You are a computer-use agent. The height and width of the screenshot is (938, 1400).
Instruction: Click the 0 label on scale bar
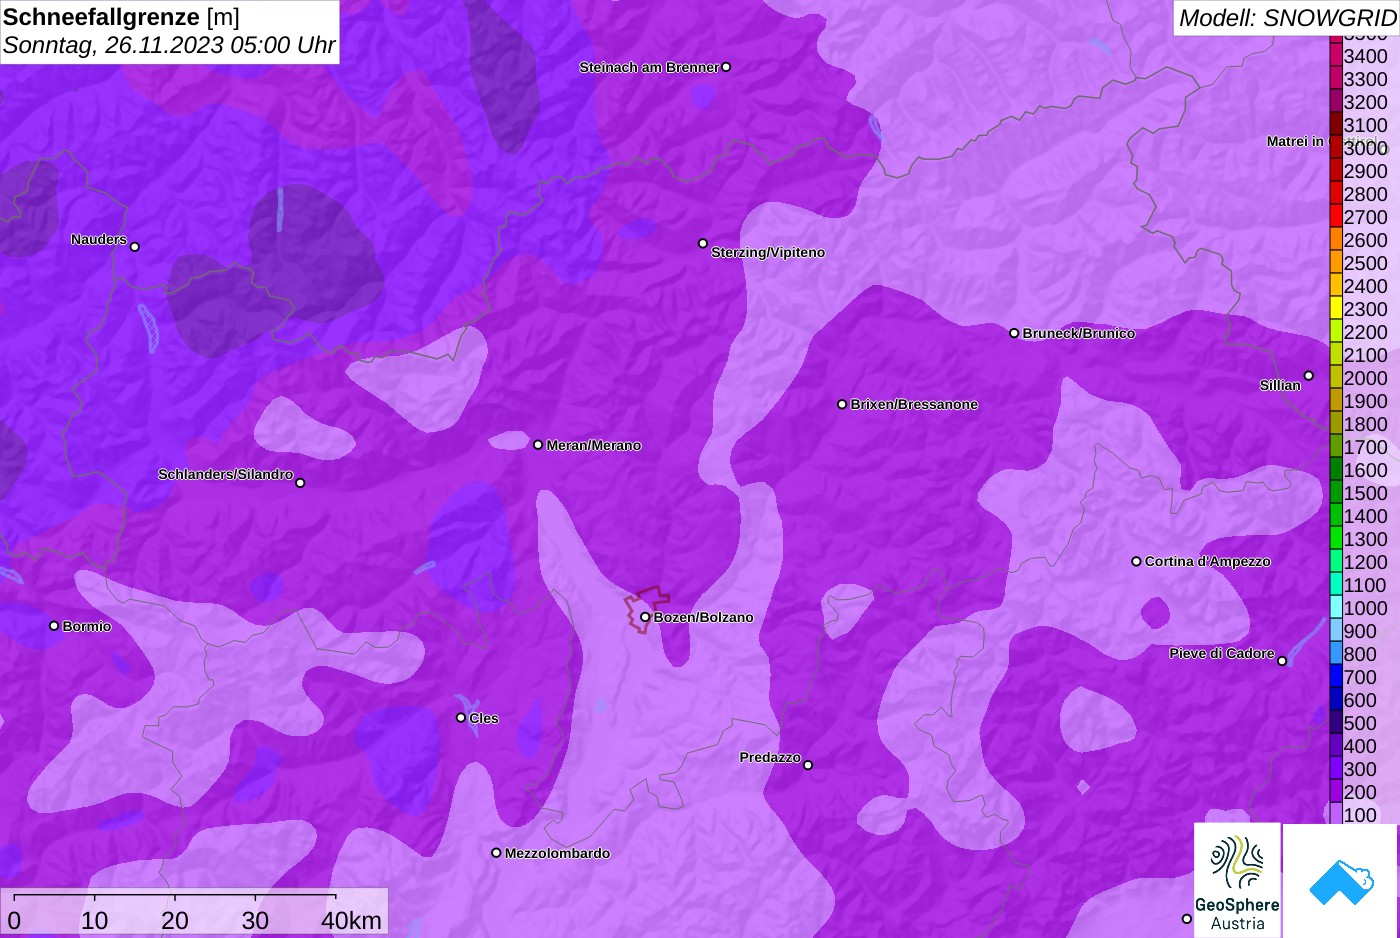pos(14,920)
